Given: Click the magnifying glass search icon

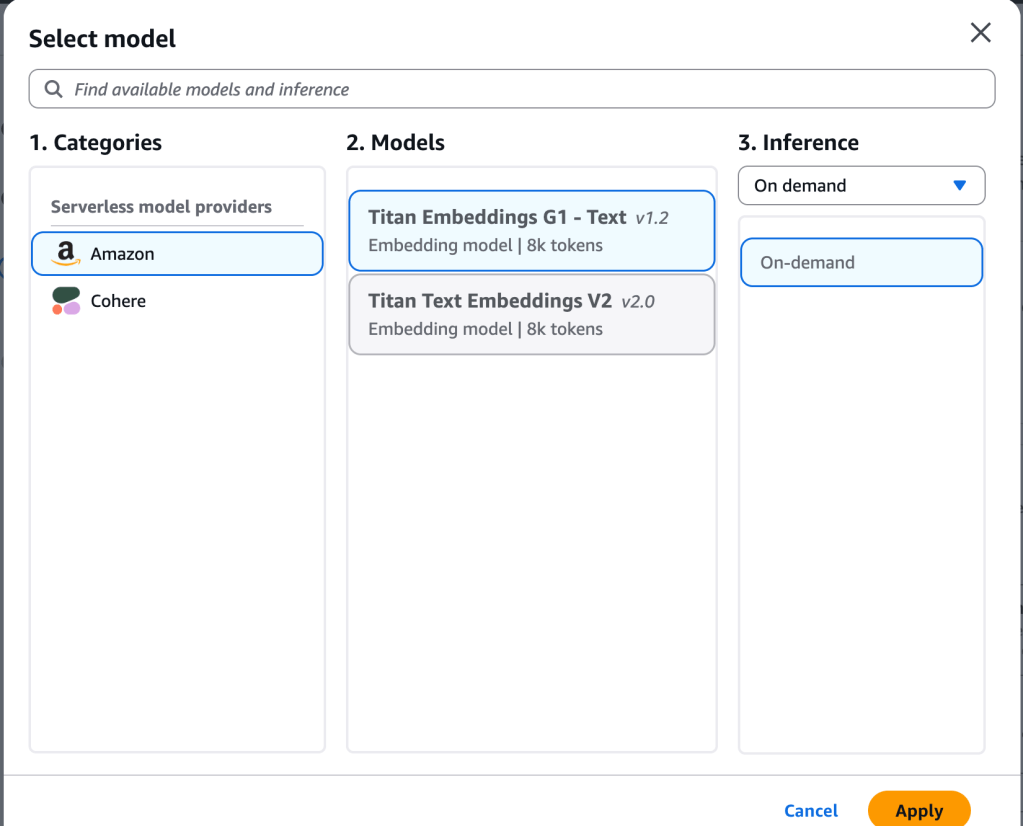Looking at the screenshot, I should (53, 89).
